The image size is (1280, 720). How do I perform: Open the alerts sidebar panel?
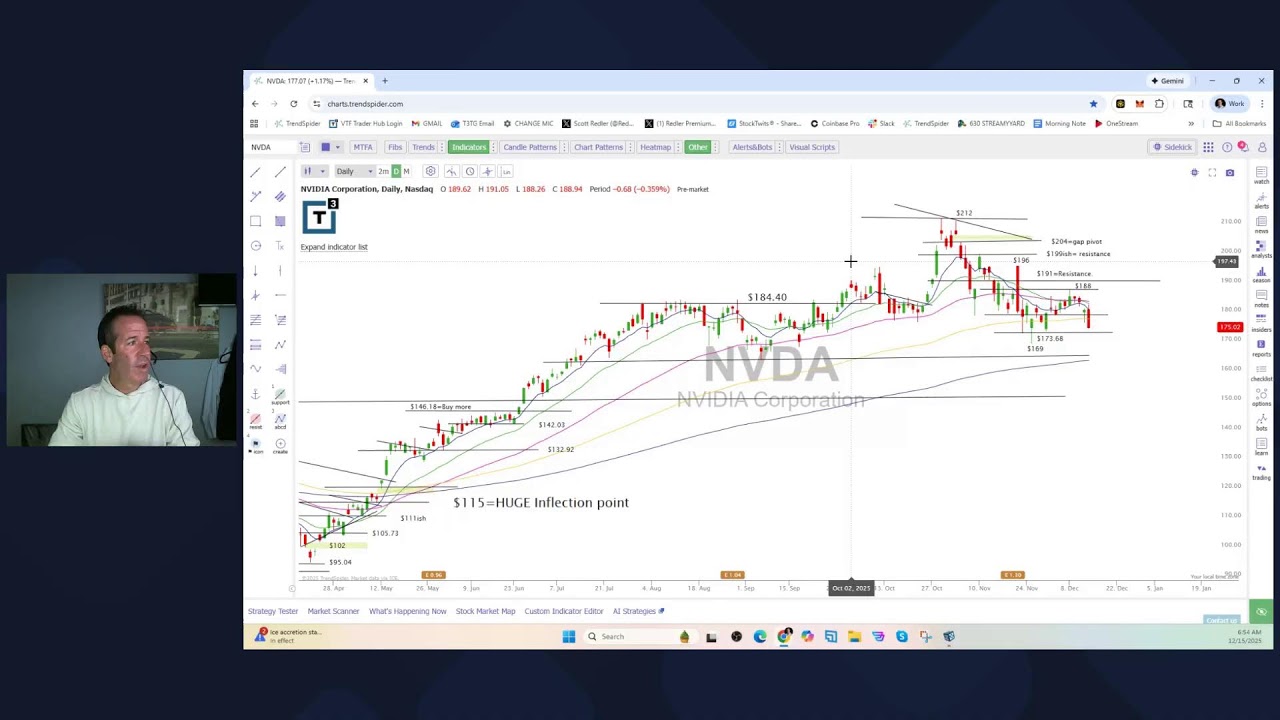pos(1261,199)
